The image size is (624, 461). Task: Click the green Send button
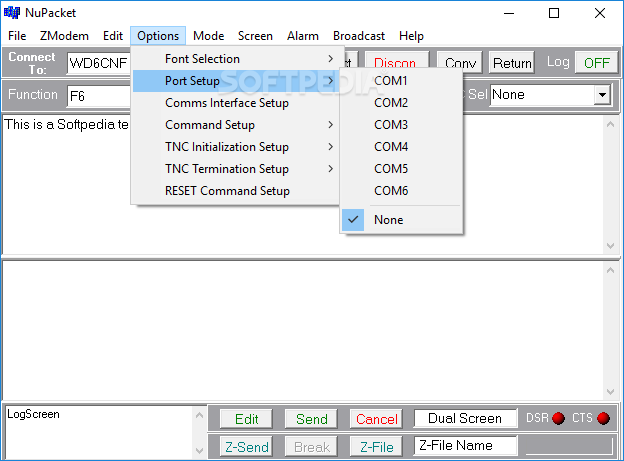pyautogui.click(x=312, y=419)
